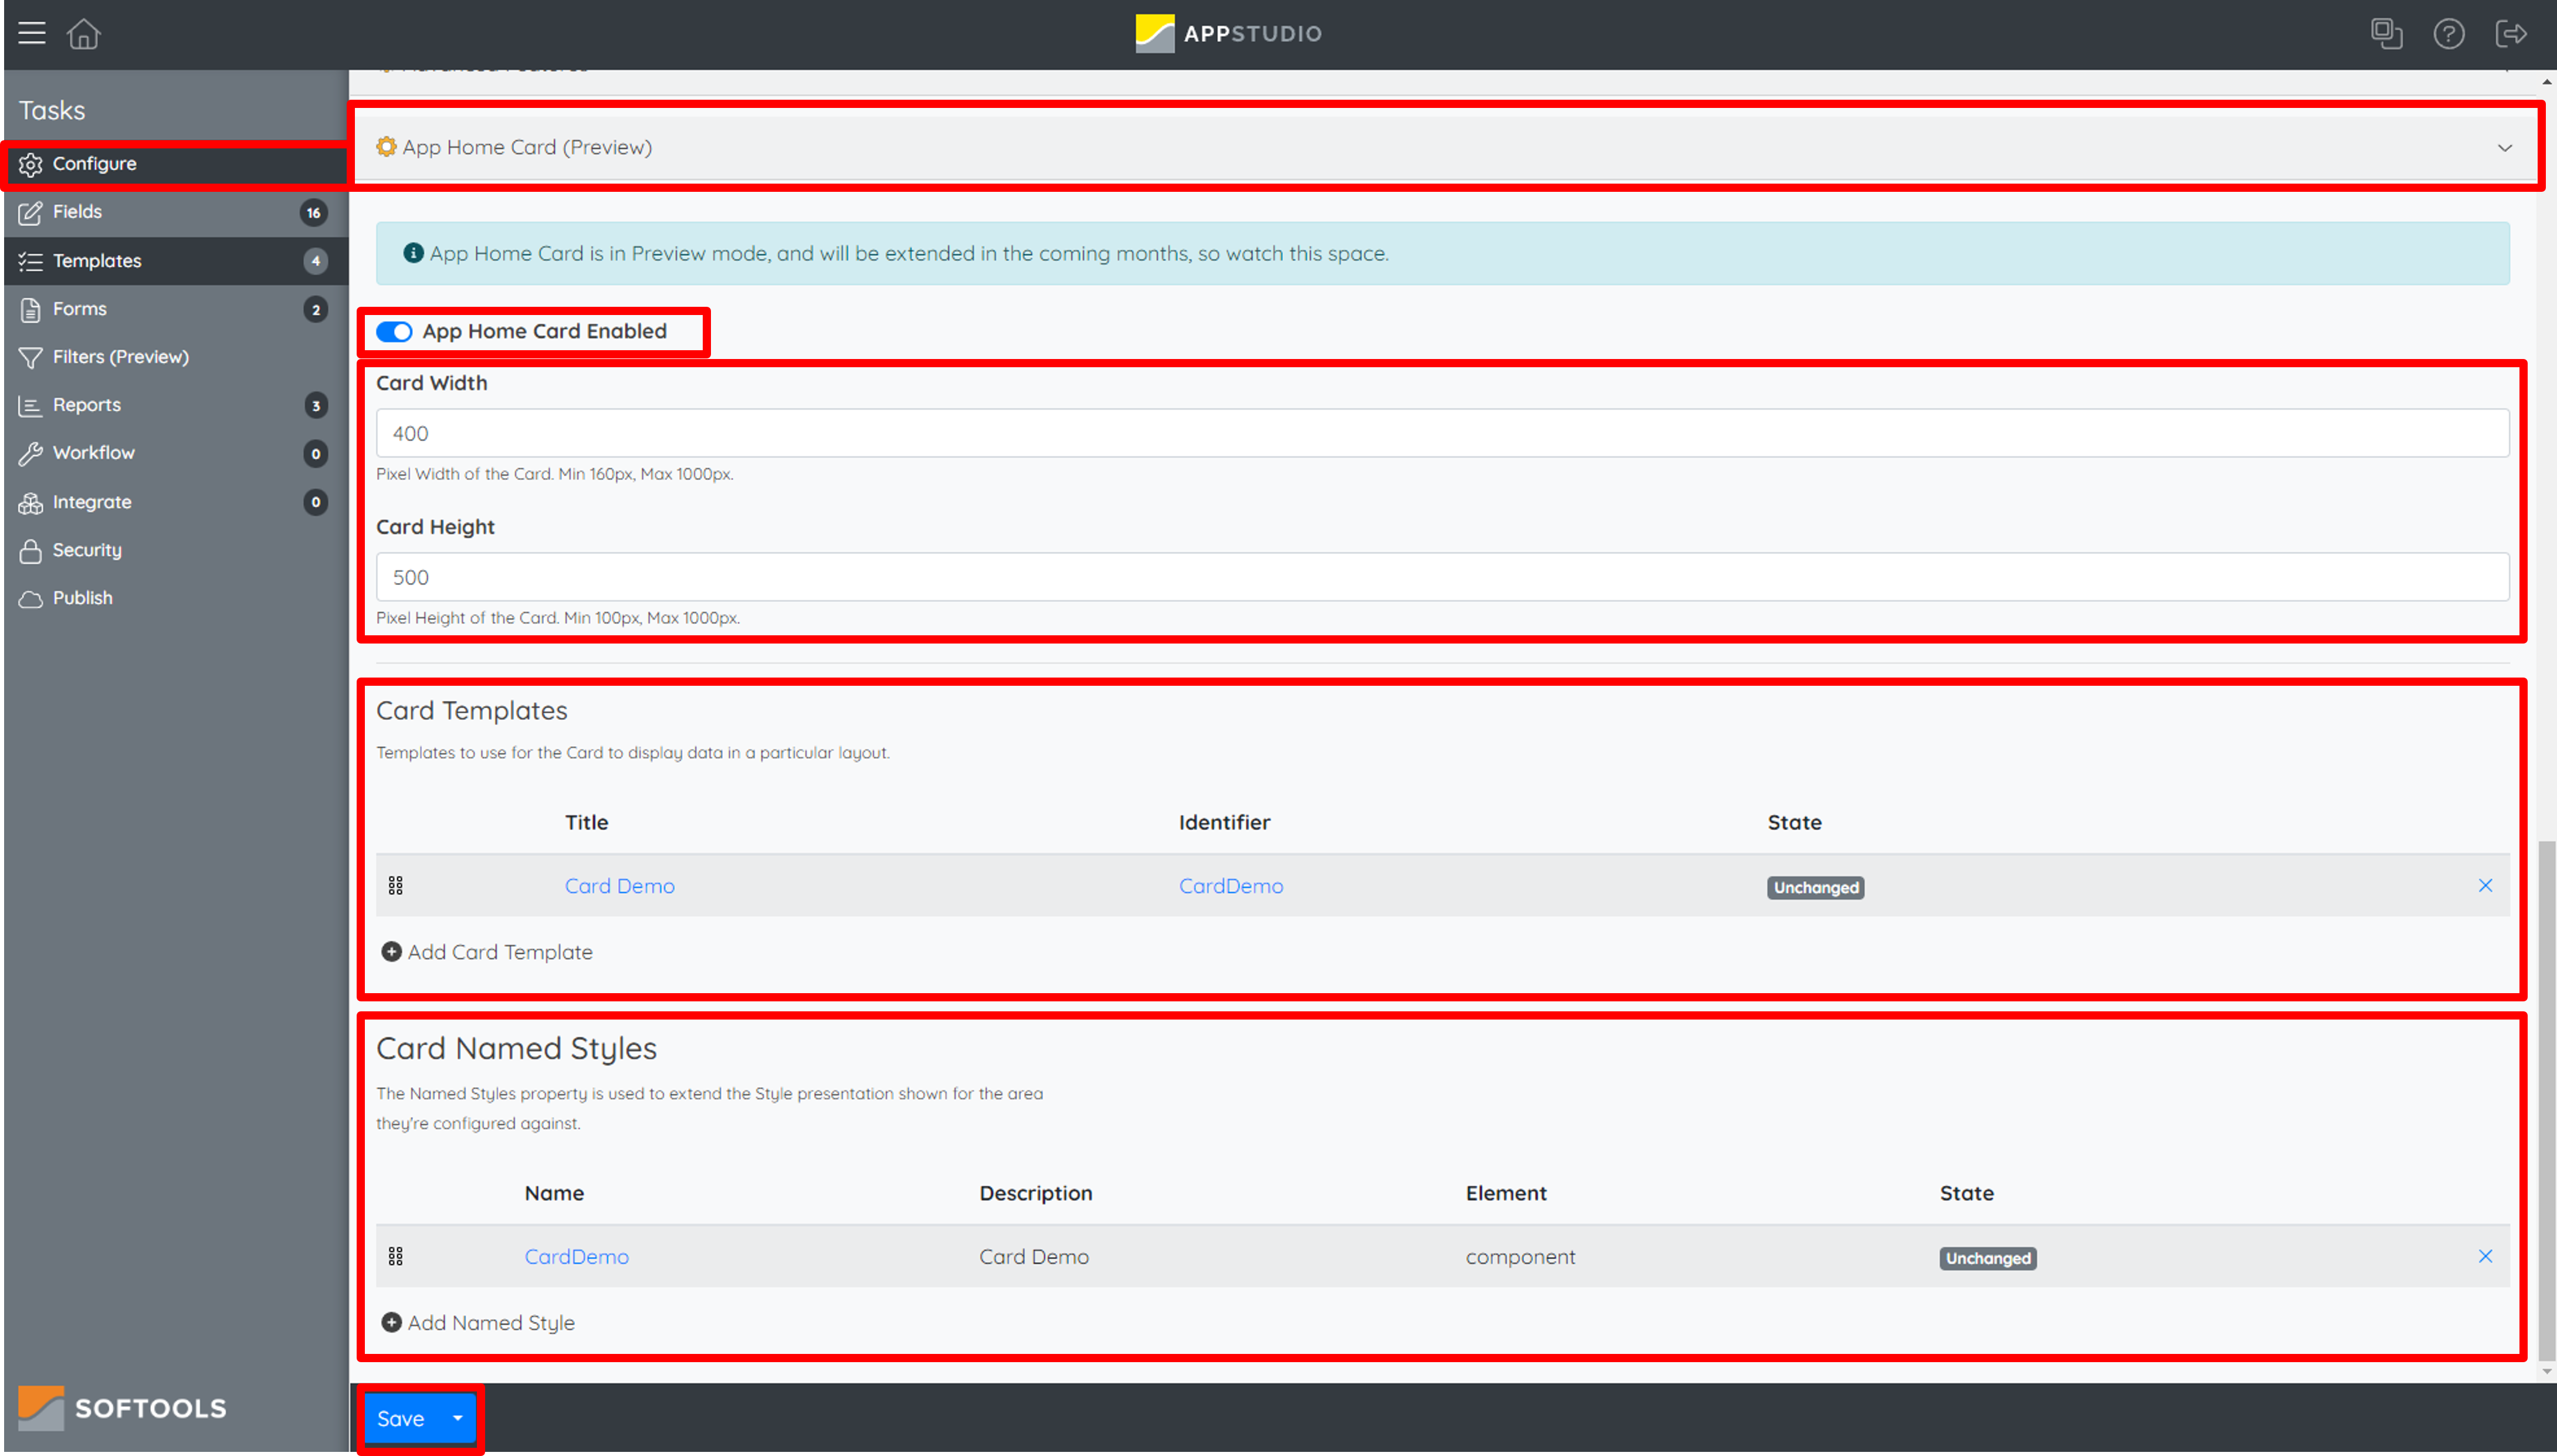Click the Filters funnel icon in sidebar
This screenshot has height=1456, width=2557.
31,357
